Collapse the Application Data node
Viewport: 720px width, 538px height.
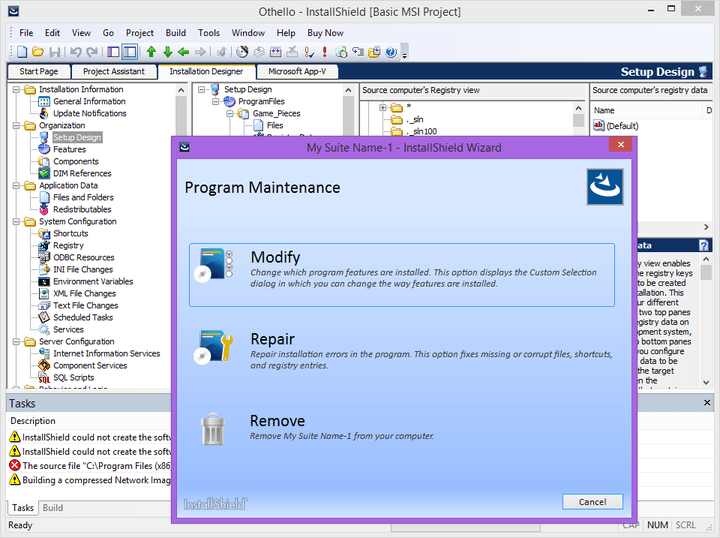point(16,185)
